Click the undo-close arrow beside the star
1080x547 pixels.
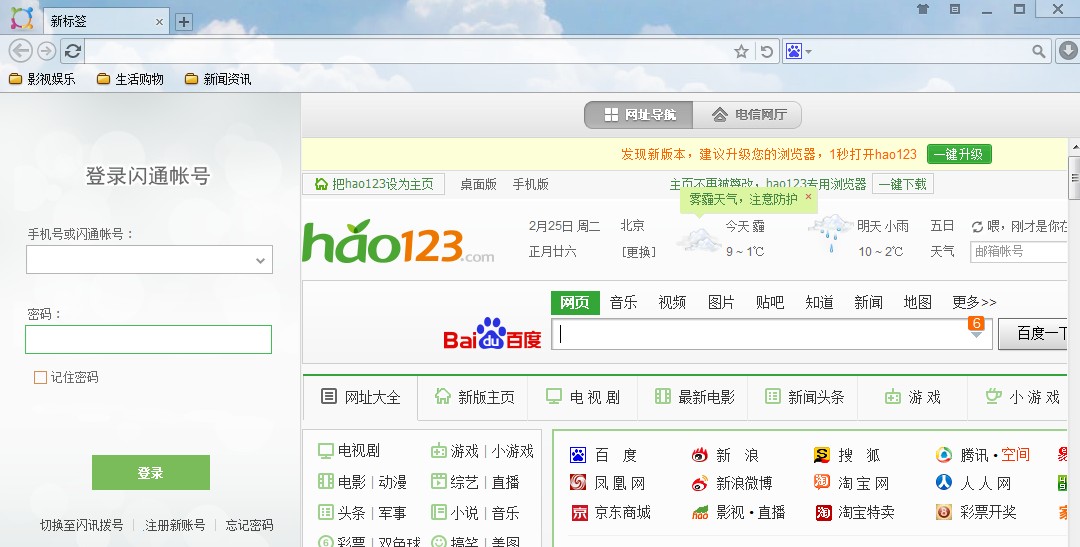(x=766, y=52)
